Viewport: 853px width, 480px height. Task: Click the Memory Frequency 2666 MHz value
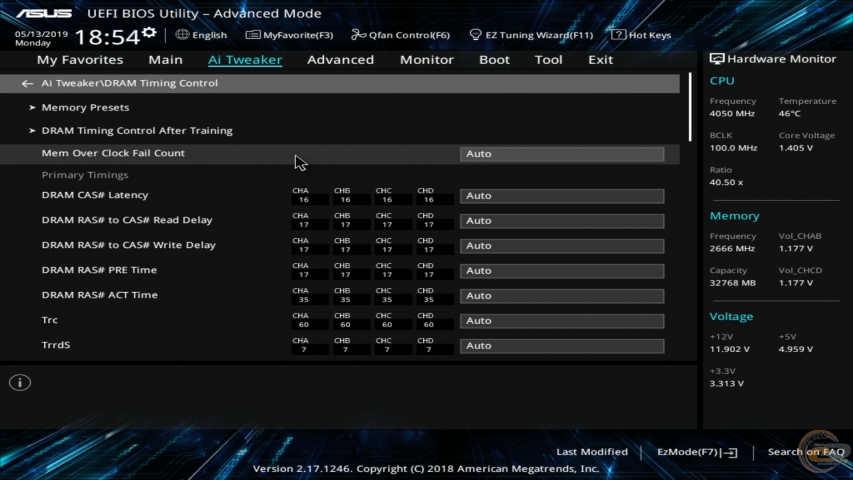click(732, 249)
